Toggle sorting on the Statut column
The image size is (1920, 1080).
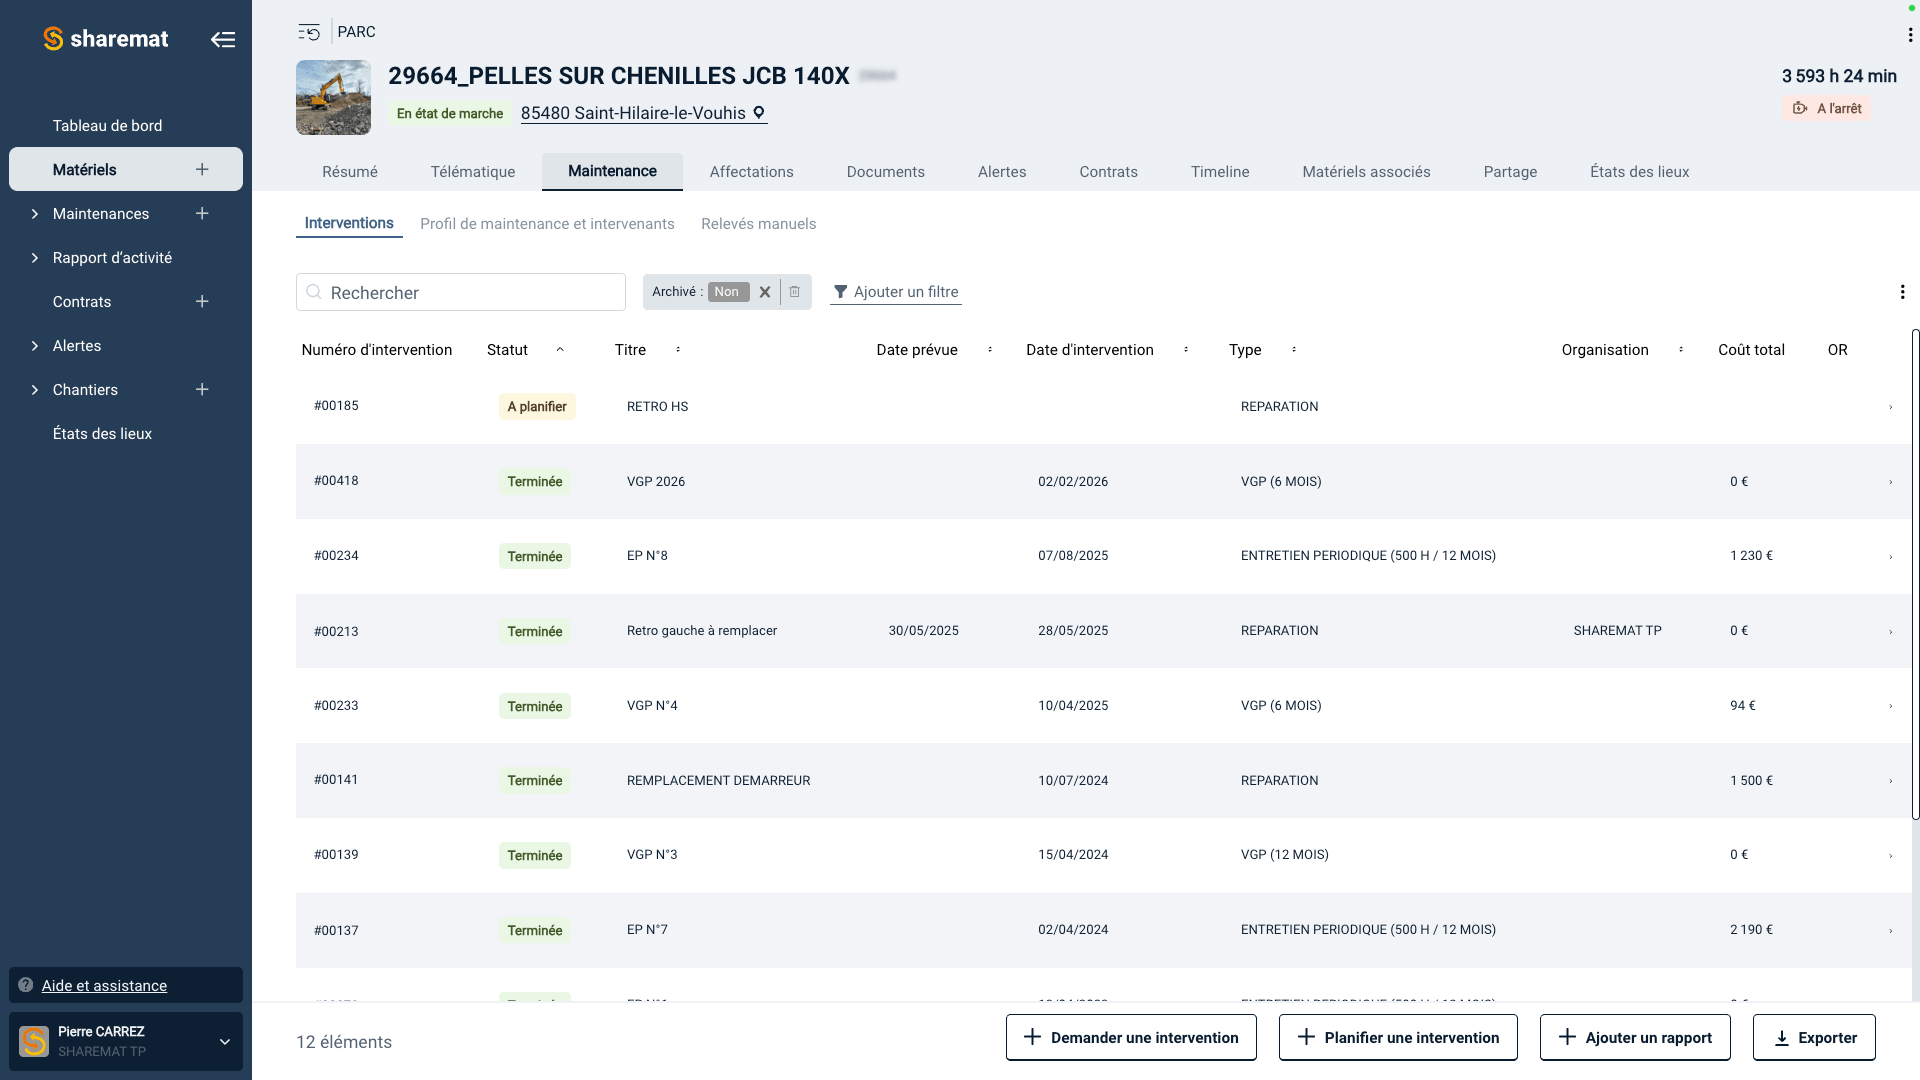pos(561,350)
